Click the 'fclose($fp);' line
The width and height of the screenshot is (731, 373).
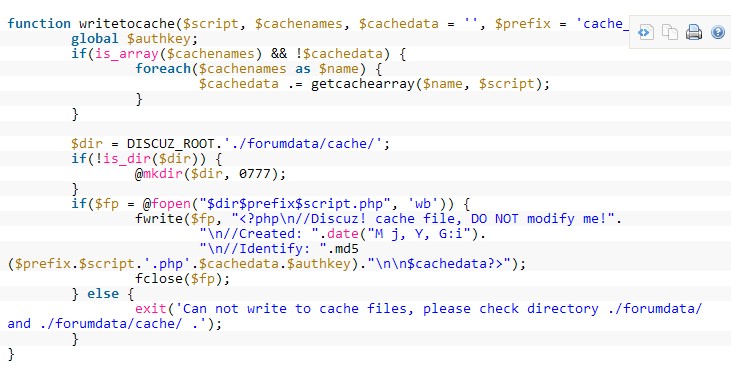click(183, 279)
